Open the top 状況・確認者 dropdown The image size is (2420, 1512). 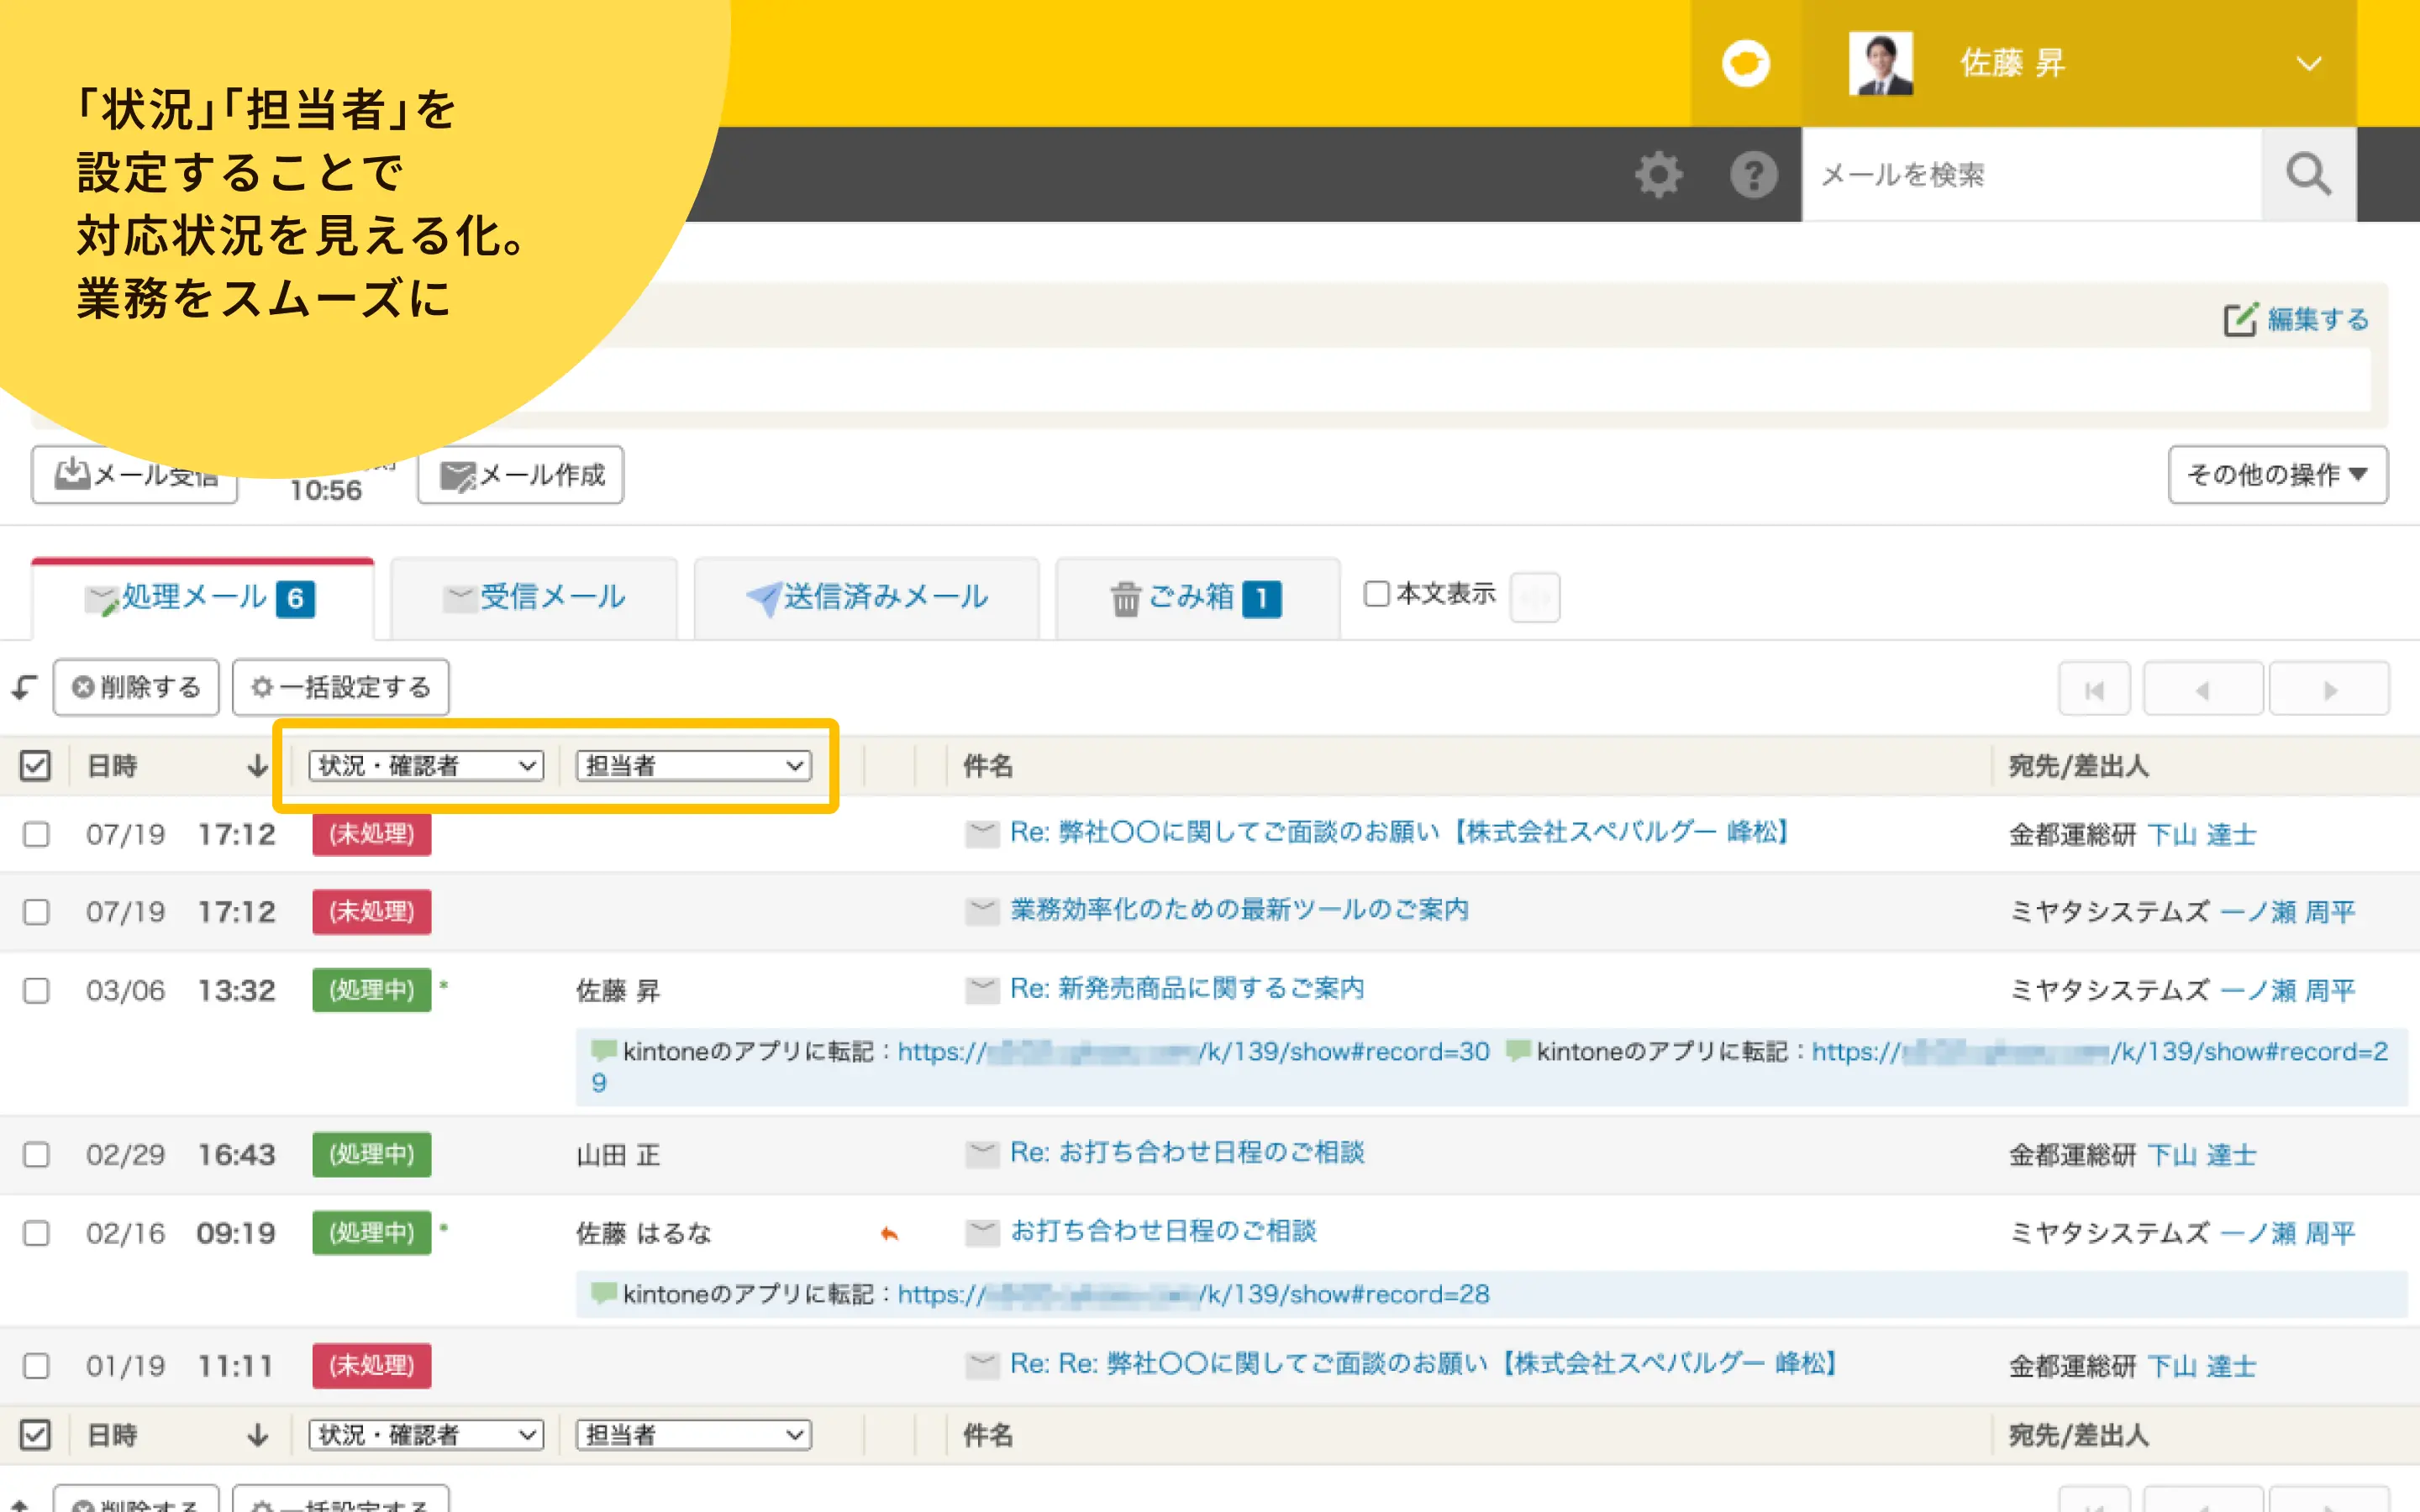click(426, 766)
